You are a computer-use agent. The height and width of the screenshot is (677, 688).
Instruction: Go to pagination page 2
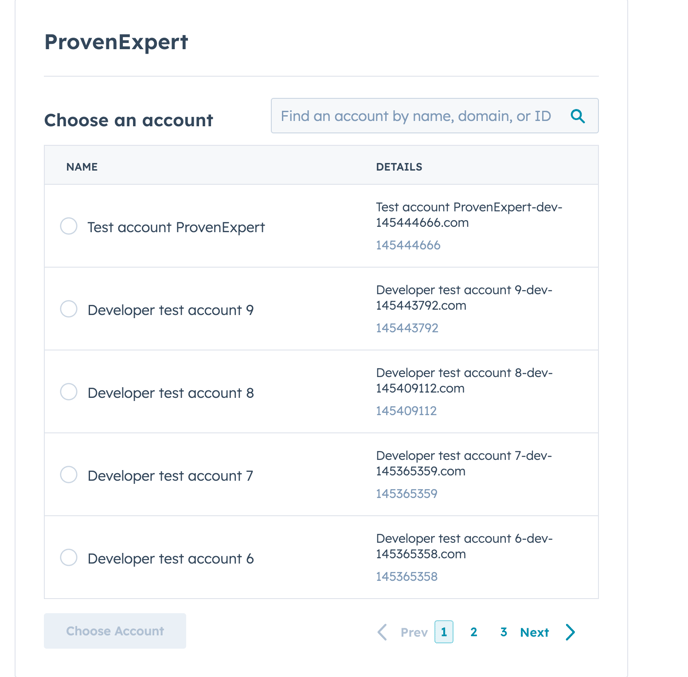(x=473, y=632)
